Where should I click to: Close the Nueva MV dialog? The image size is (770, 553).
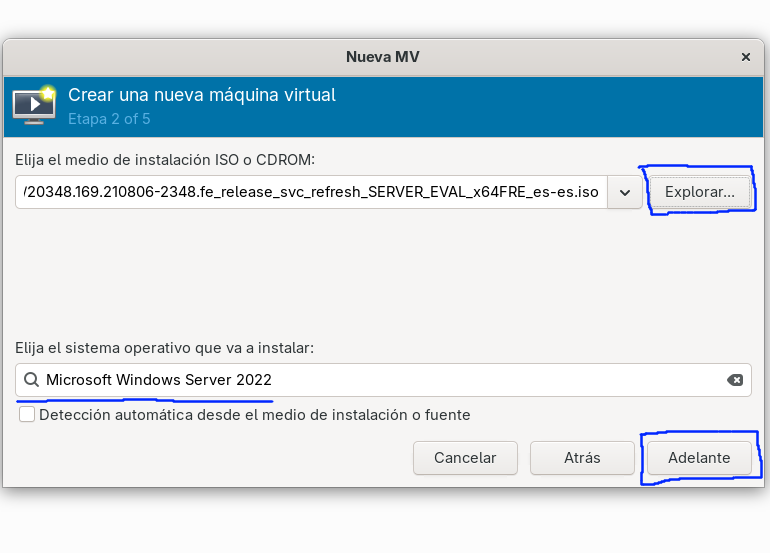745,57
